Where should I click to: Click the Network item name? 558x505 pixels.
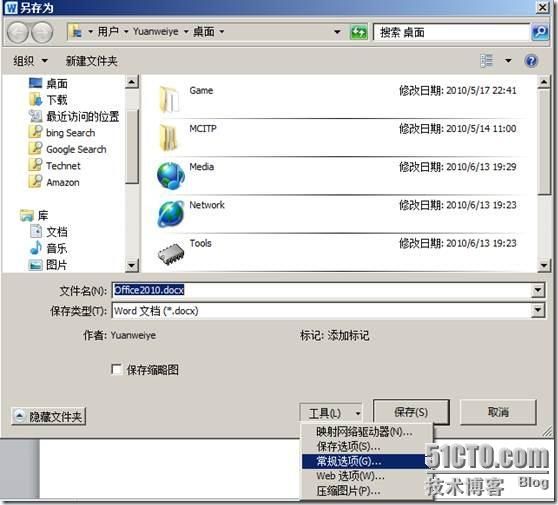(207, 205)
